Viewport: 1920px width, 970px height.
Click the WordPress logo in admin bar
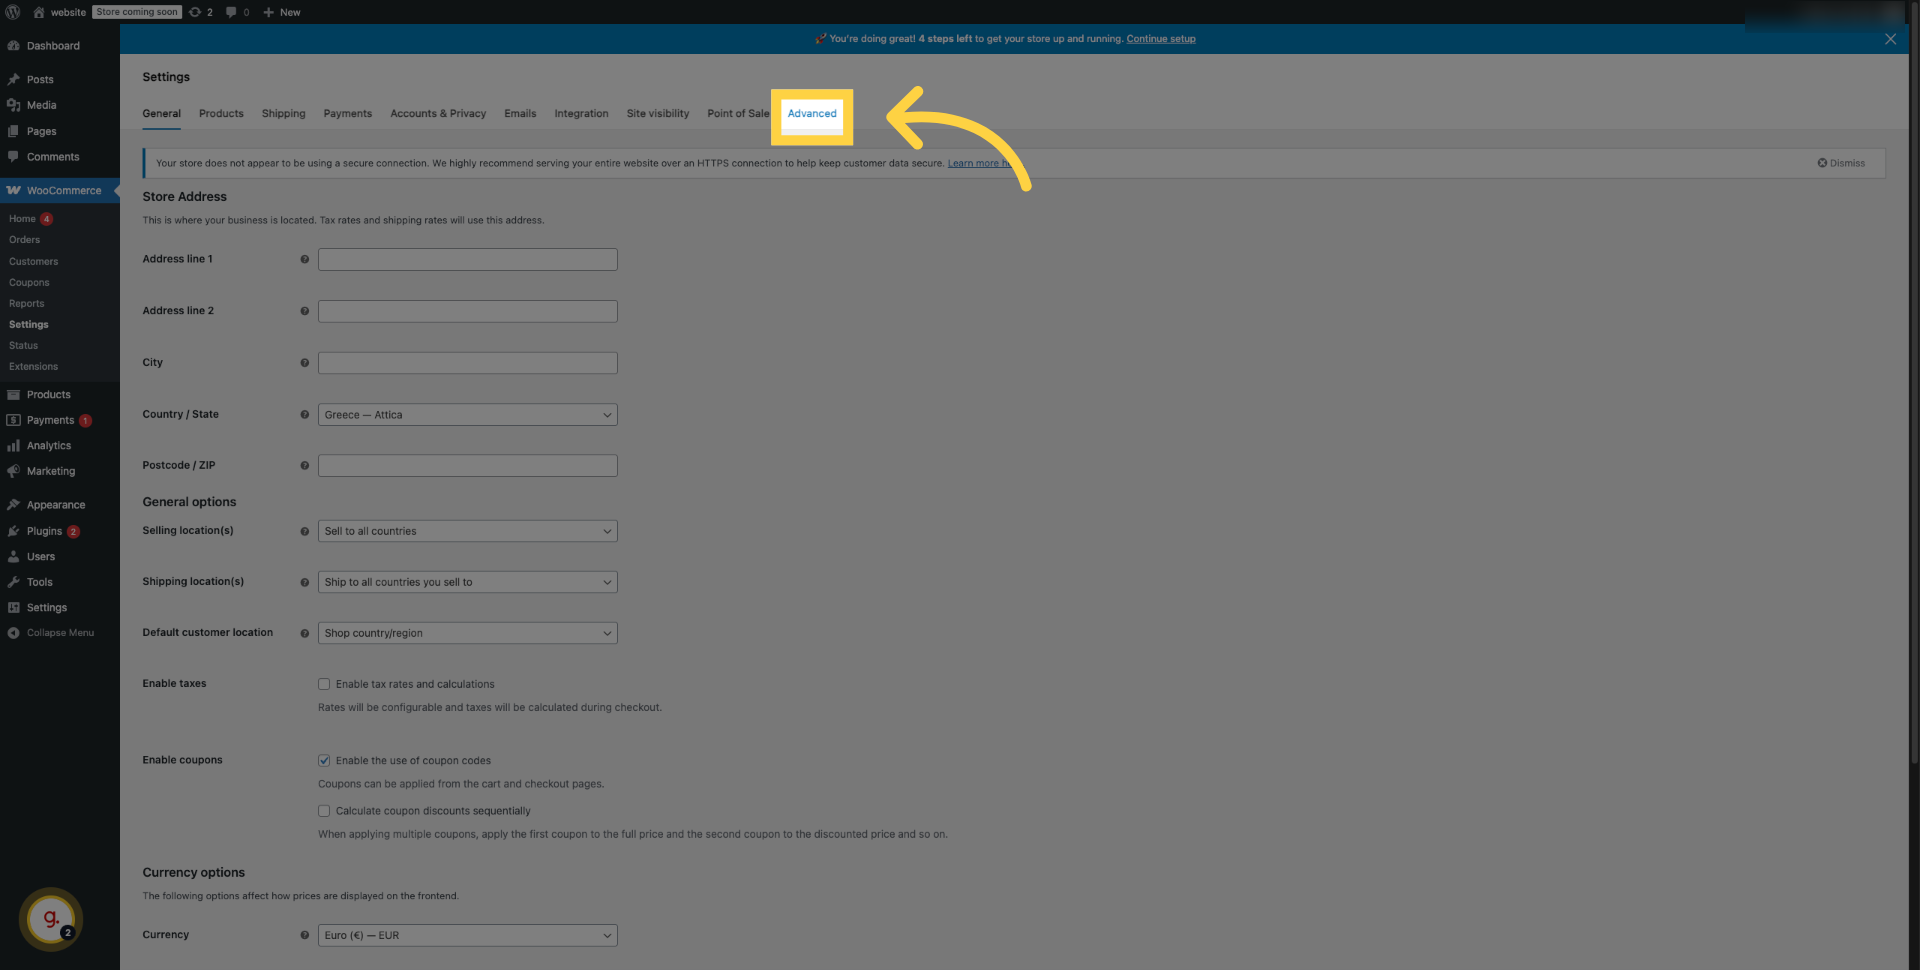tap(13, 12)
